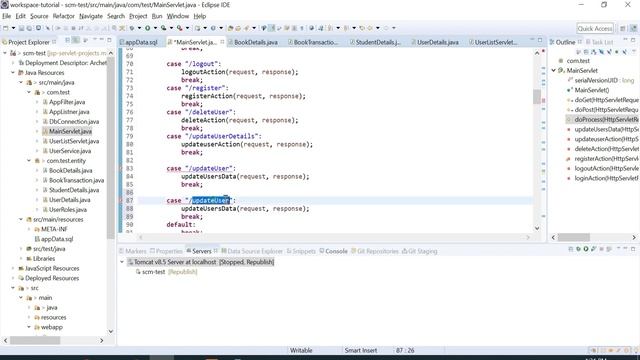
Task: Click Publish to the server icon
Action: (x=609, y=249)
